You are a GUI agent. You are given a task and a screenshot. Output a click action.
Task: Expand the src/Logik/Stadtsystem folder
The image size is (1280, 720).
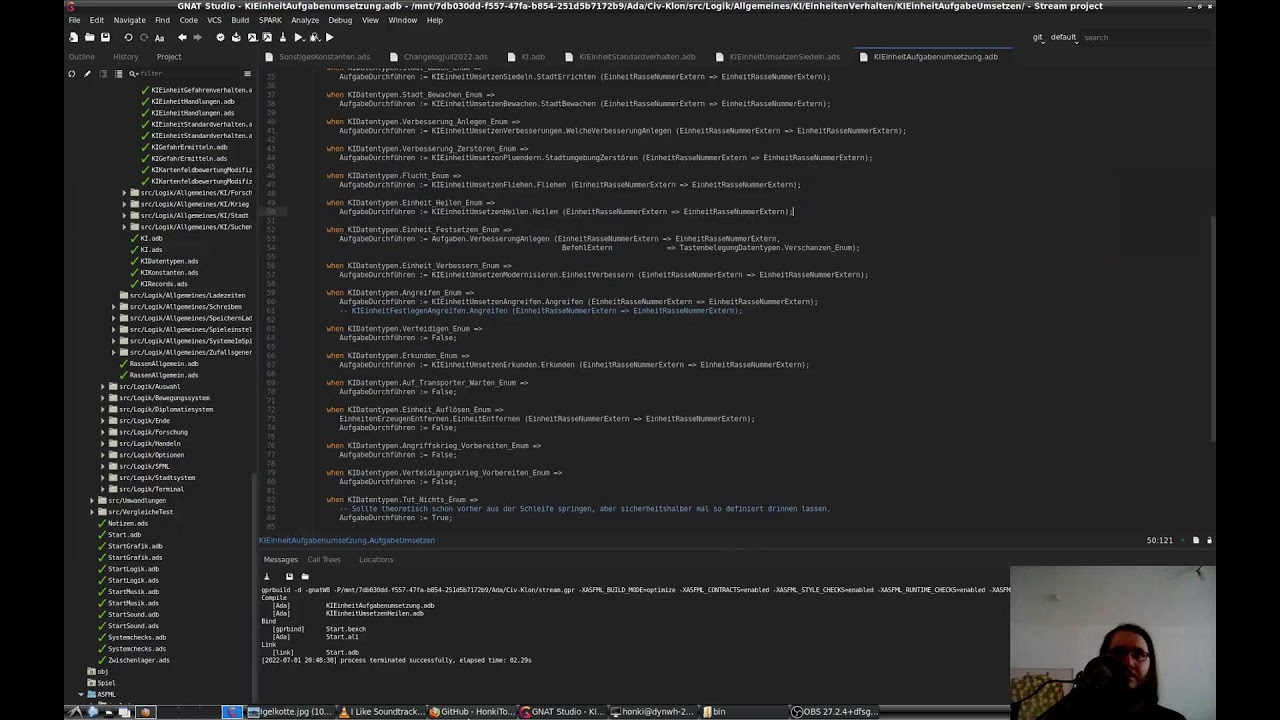(102, 477)
